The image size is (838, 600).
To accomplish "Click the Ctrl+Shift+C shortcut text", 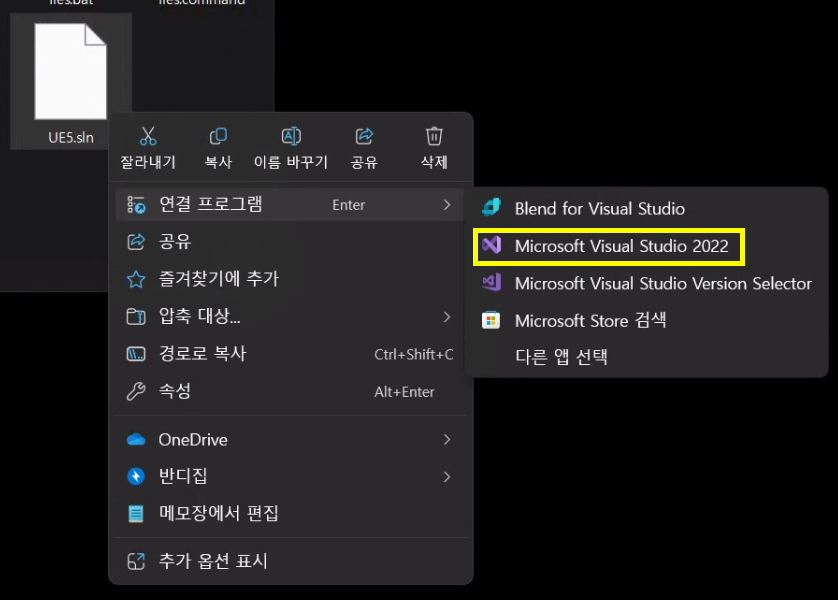I will [414, 354].
